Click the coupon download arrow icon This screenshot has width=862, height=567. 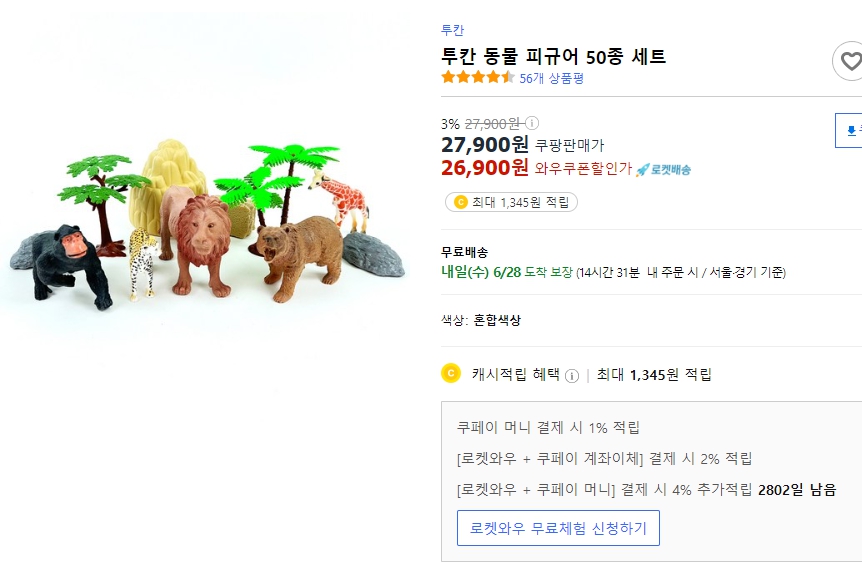coord(851,130)
